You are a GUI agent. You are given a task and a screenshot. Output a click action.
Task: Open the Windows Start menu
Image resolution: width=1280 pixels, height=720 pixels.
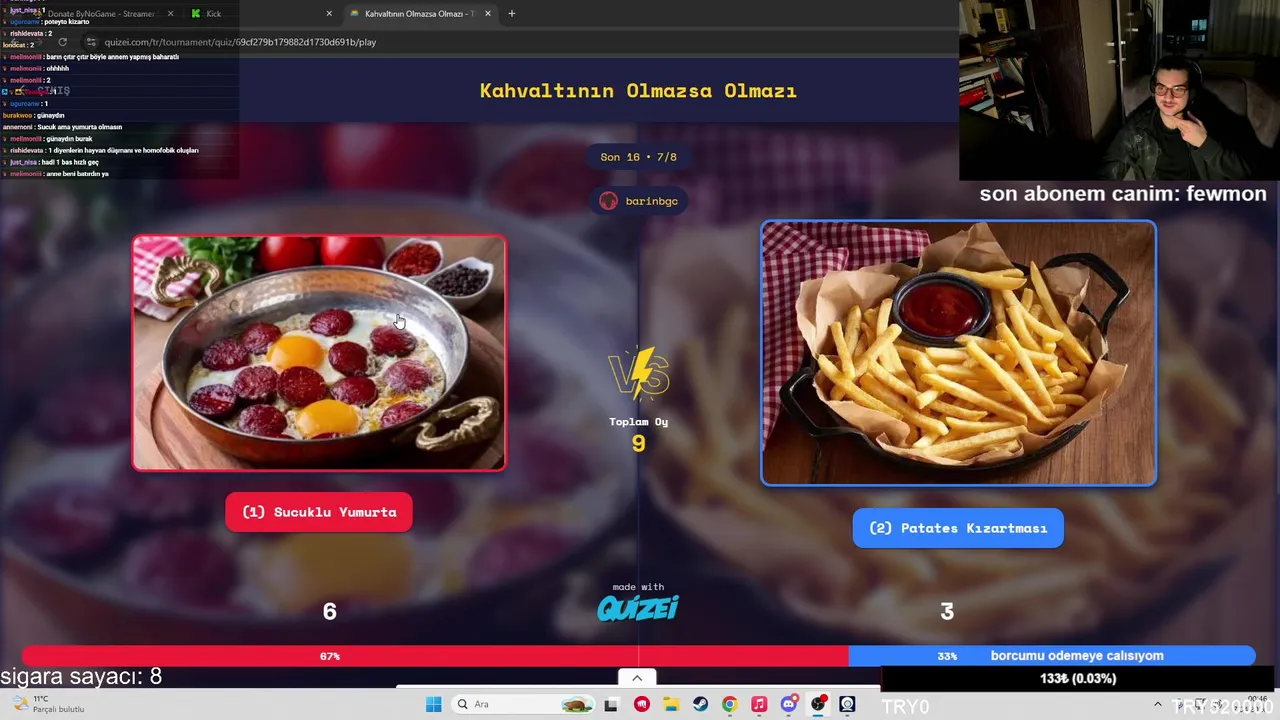click(x=433, y=704)
